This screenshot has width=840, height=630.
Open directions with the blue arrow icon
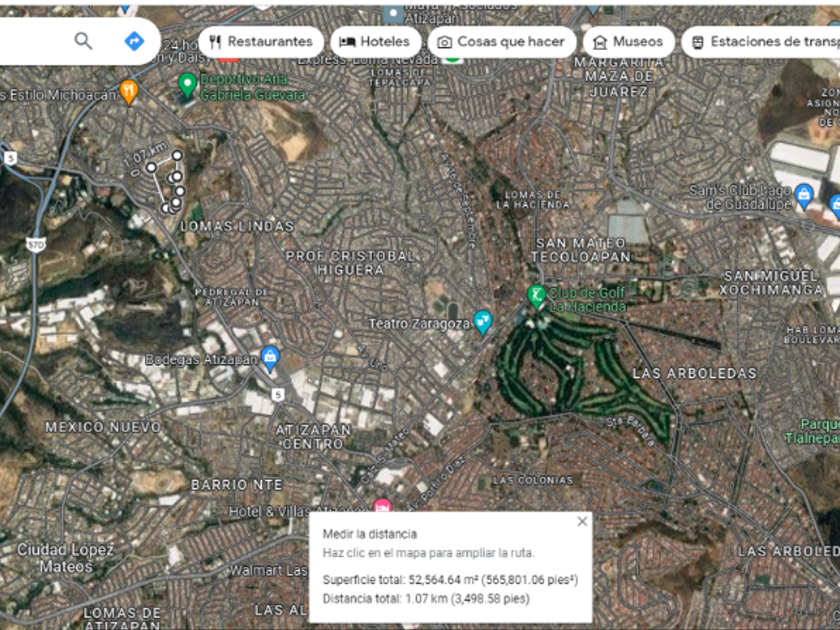coord(134,41)
